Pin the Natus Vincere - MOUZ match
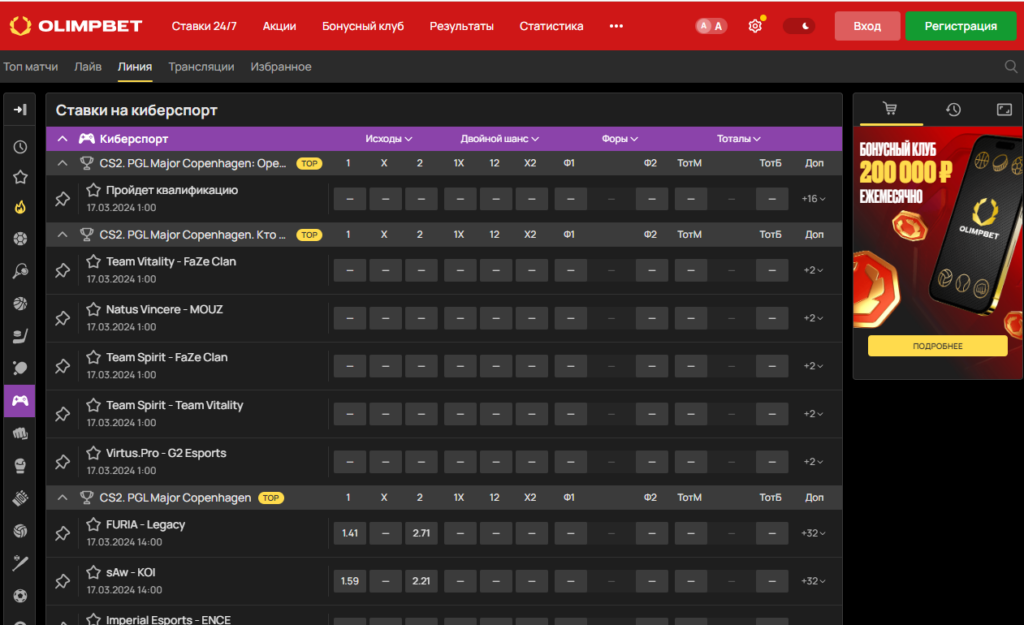This screenshot has height=625, width=1024. click(62, 318)
